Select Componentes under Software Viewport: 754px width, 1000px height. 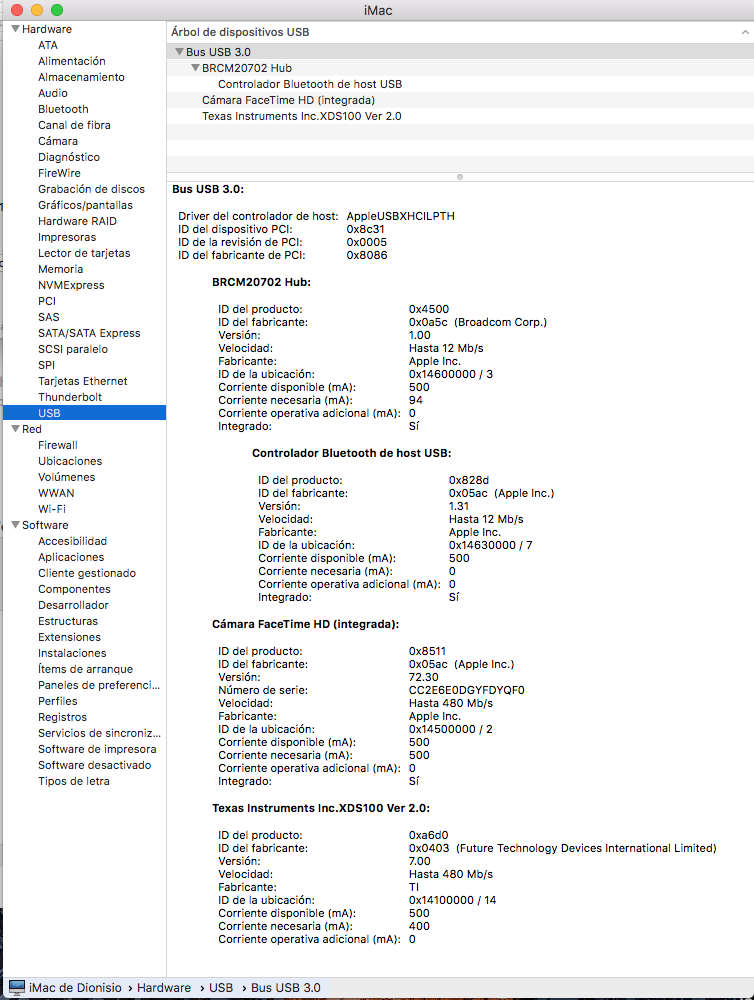point(74,589)
